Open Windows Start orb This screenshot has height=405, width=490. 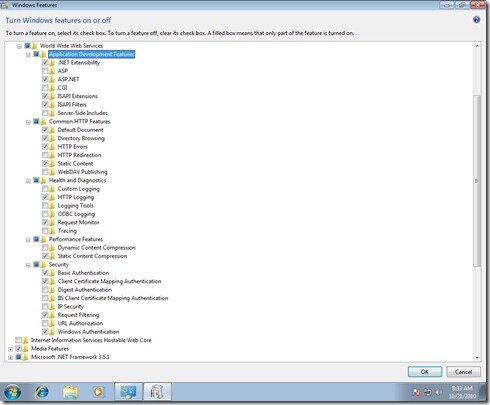coord(13,392)
